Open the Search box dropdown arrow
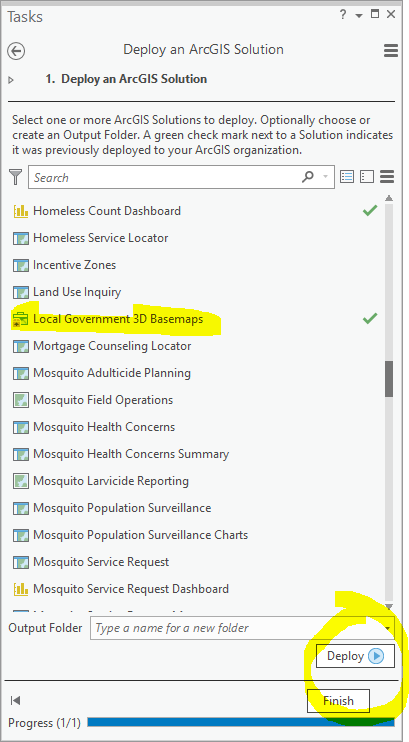The image size is (409, 742). click(326, 177)
